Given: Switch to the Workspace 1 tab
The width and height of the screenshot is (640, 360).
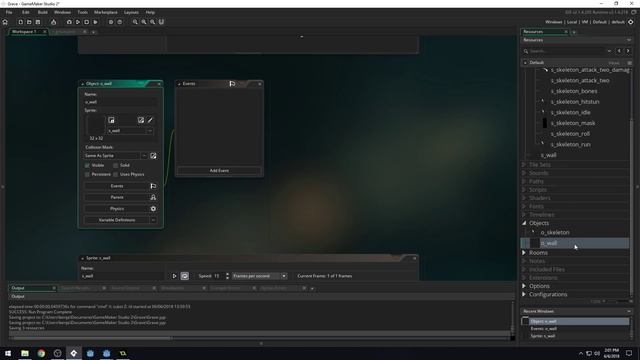Looking at the screenshot, I should click(x=24, y=32).
